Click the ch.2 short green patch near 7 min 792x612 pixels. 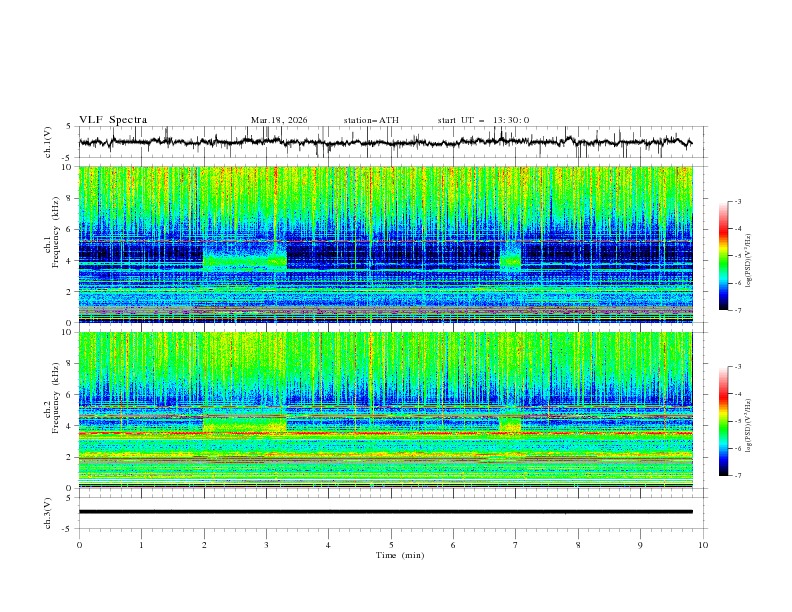[510, 424]
